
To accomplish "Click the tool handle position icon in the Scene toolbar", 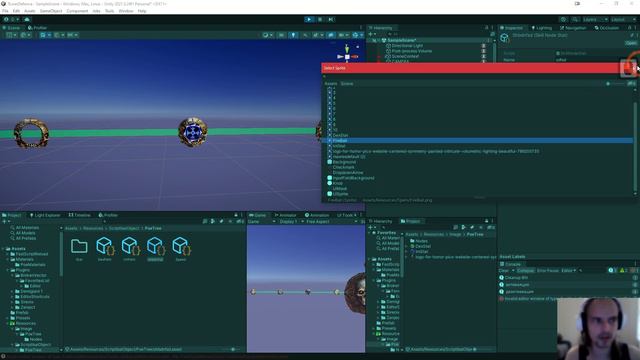I will pos(11,35).
